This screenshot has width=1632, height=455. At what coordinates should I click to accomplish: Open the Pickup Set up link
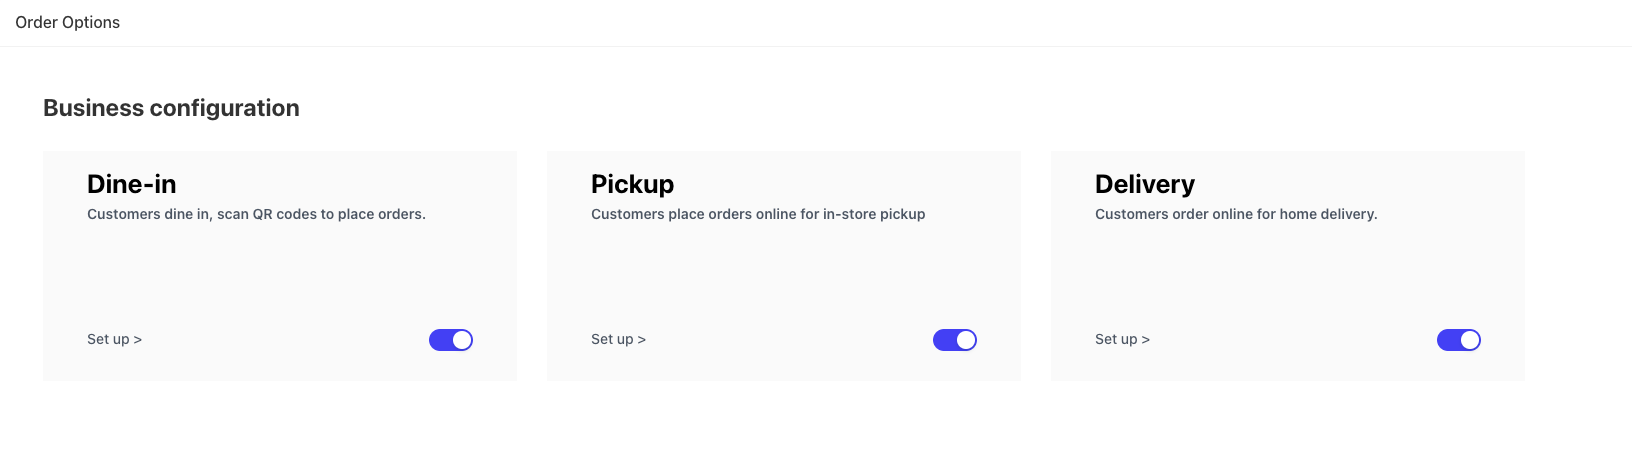tap(618, 339)
